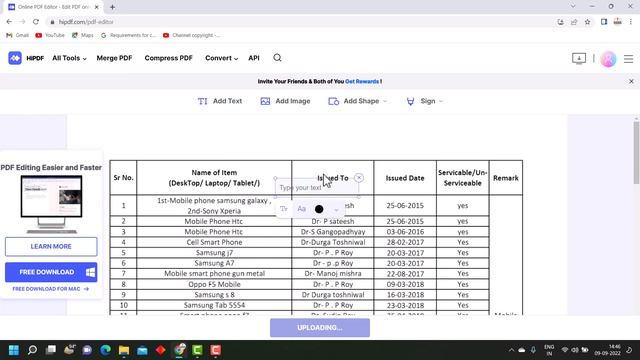
Task: Delete the text box with its X icon
Action: pyautogui.click(x=359, y=178)
